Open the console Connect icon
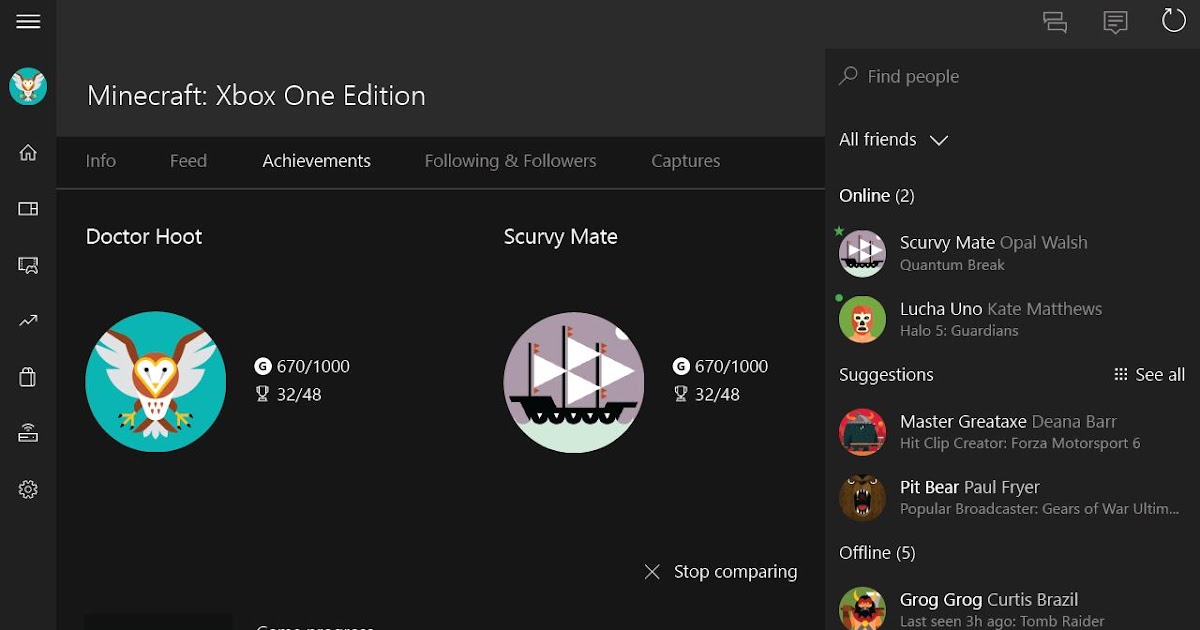Viewport: 1200px width, 630px height. (28, 433)
